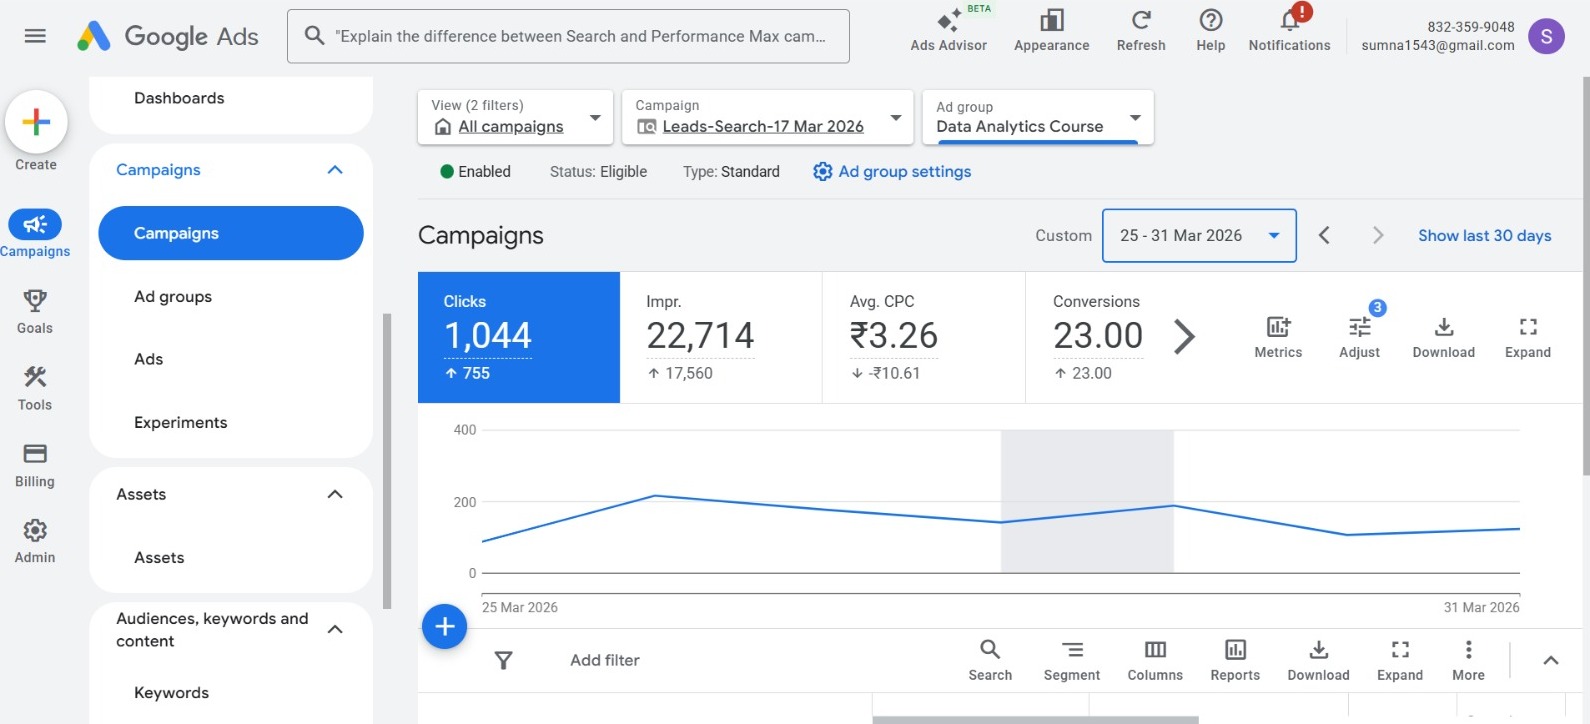This screenshot has height=724, width=1590.
Task: Select Campaigns sidebar item
Action: (x=231, y=233)
